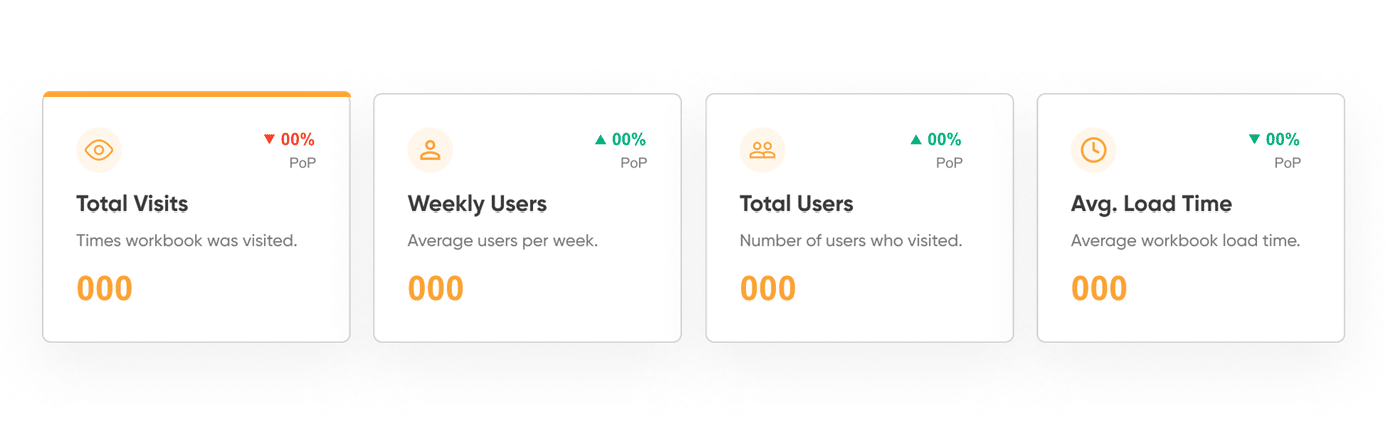Open the Avg. Load Time card heading
Image resolution: width=1386 pixels, height=422 pixels.
(1151, 205)
